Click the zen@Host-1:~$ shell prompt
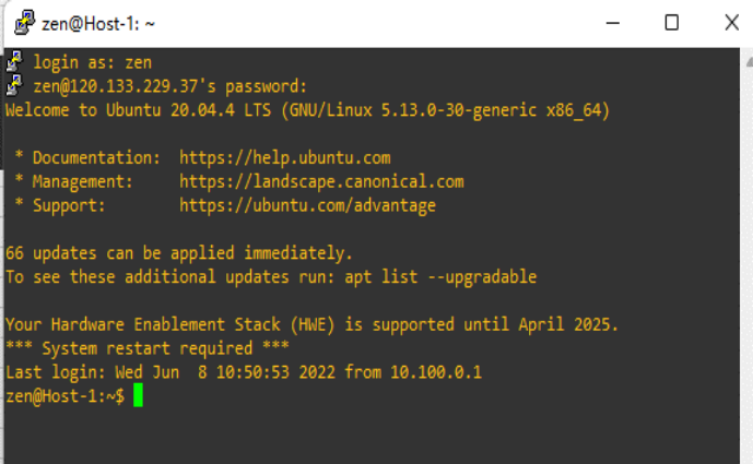This screenshot has width=753, height=464. point(65,397)
